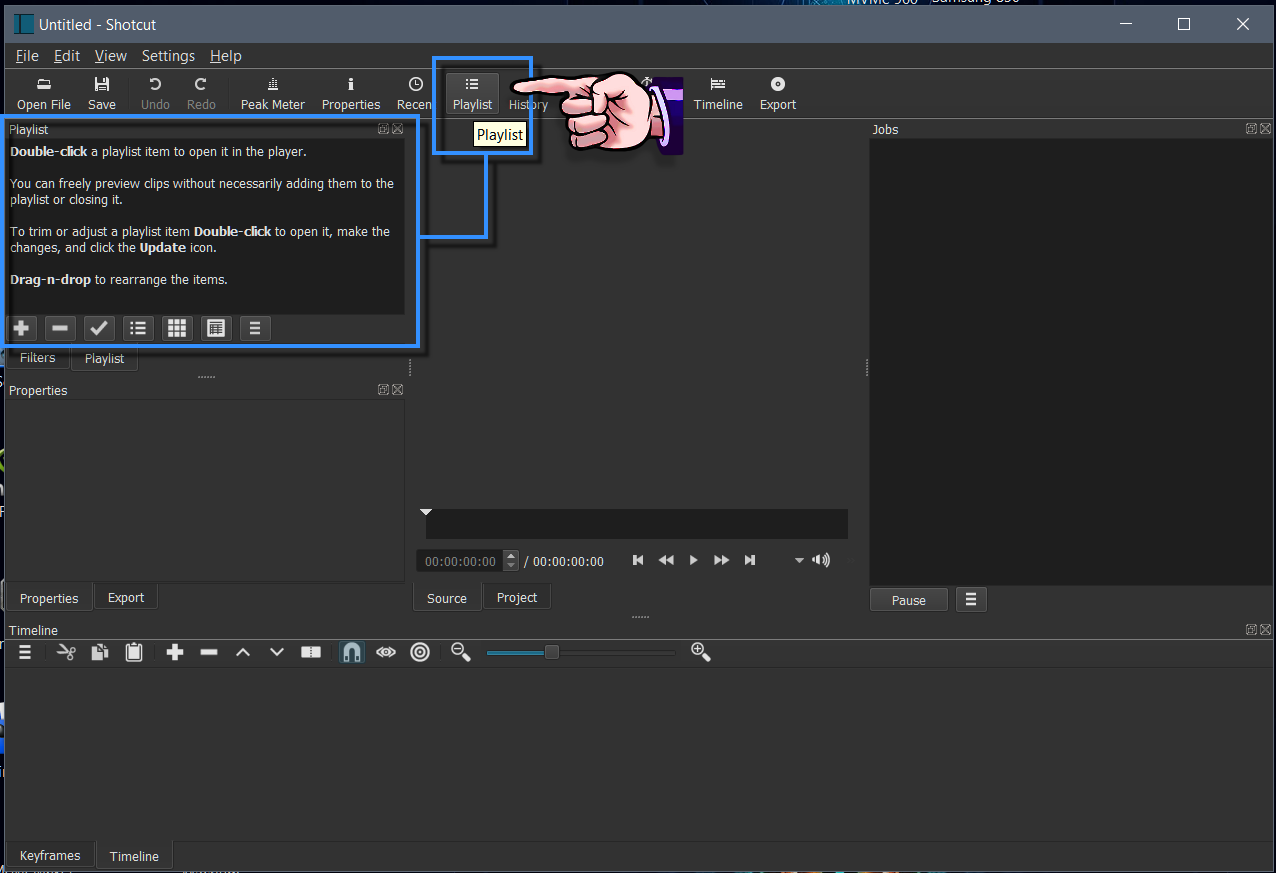The image size is (1276, 873).
Task: Click the Undo toolbar button
Action: 155,94
